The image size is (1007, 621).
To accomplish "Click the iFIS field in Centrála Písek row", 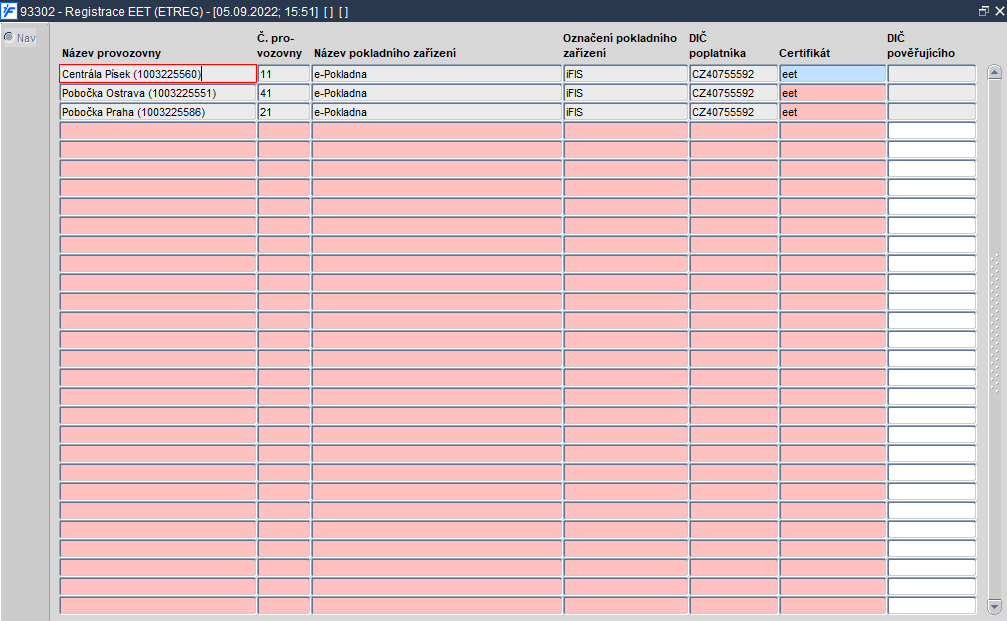I will [x=626, y=74].
